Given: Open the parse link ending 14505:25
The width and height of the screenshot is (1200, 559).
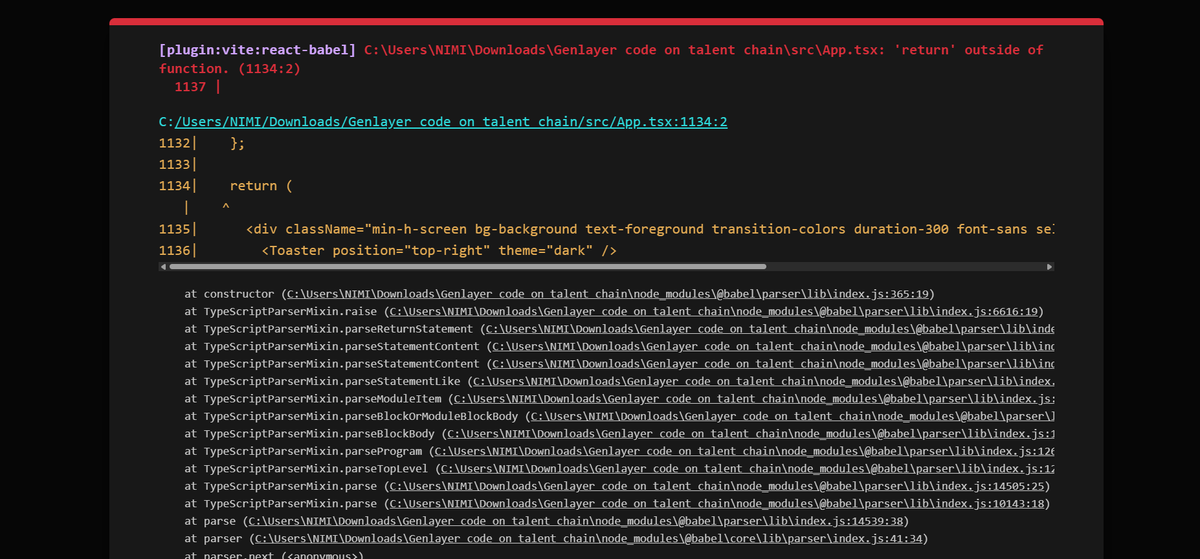Looking at the screenshot, I should pyautogui.click(x=717, y=486).
